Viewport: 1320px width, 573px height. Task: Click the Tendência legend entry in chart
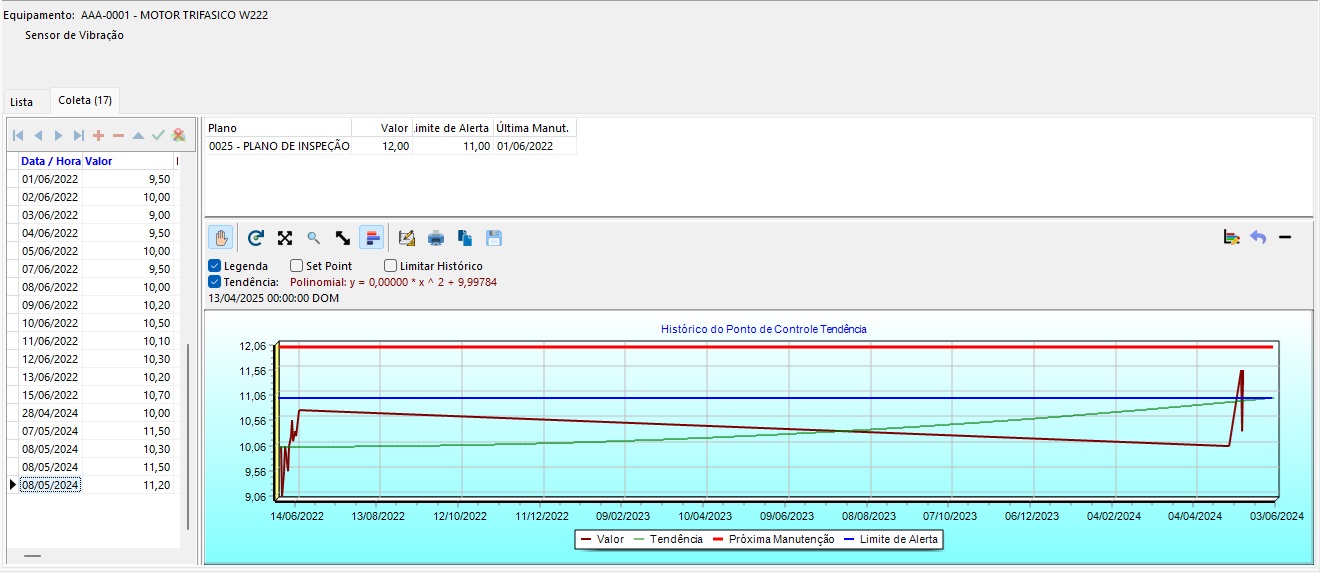[x=668, y=539]
